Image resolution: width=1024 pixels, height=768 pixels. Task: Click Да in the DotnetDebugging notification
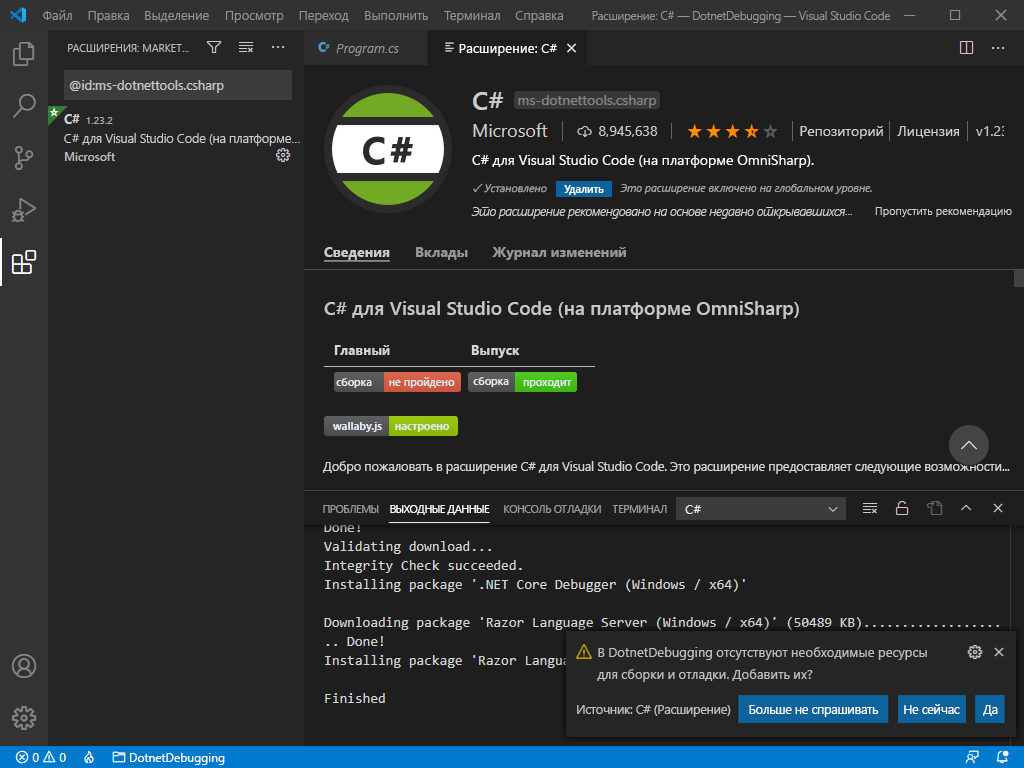tap(989, 709)
